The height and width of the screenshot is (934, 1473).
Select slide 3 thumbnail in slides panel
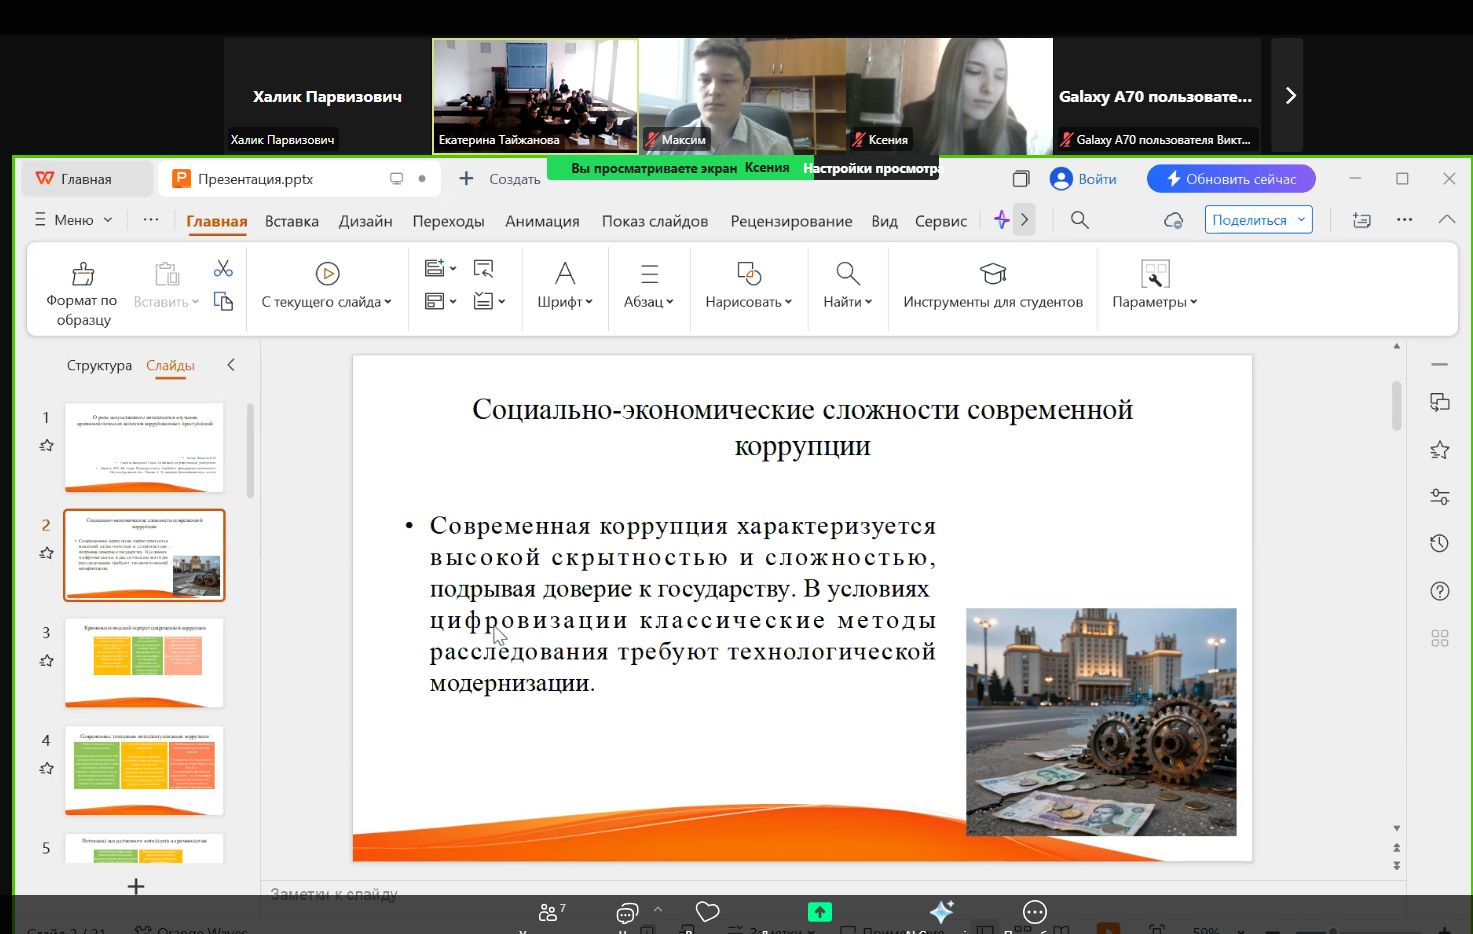tap(144, 662)
